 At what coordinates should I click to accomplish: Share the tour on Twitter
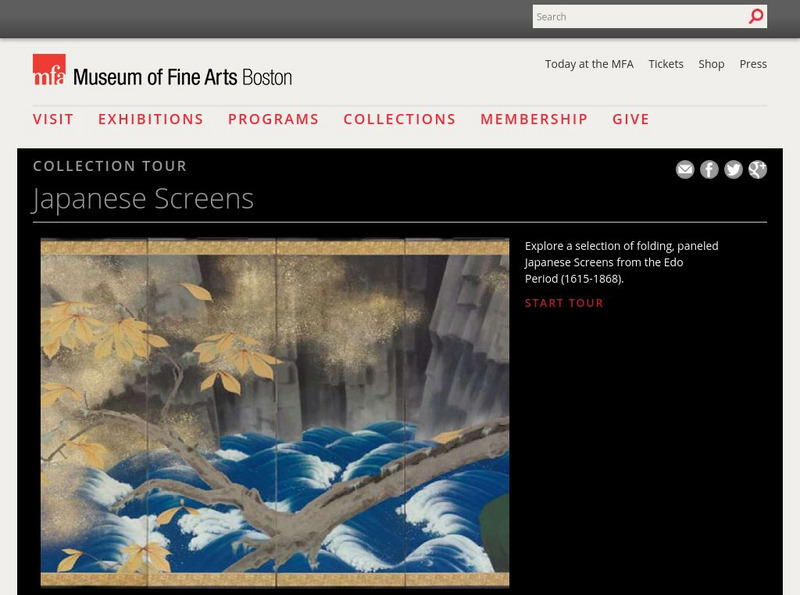pos(731,170)
